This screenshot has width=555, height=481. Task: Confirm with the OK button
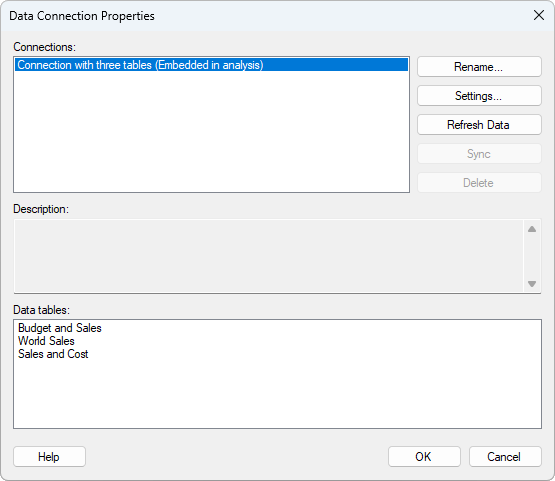click(424, 457)
